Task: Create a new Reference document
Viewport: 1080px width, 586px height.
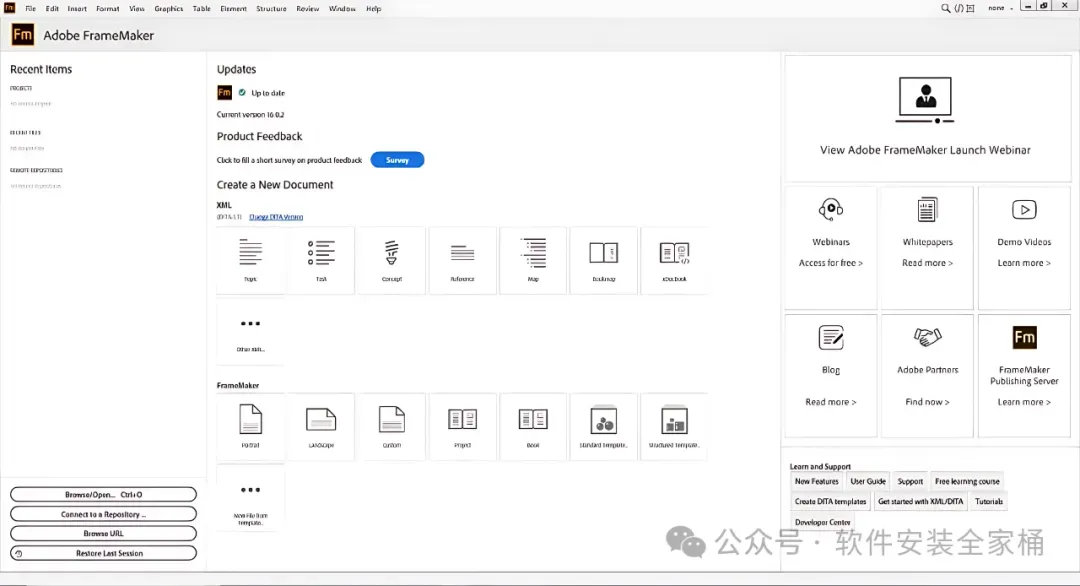Action: pyautogui.click(x=462, y=260)
